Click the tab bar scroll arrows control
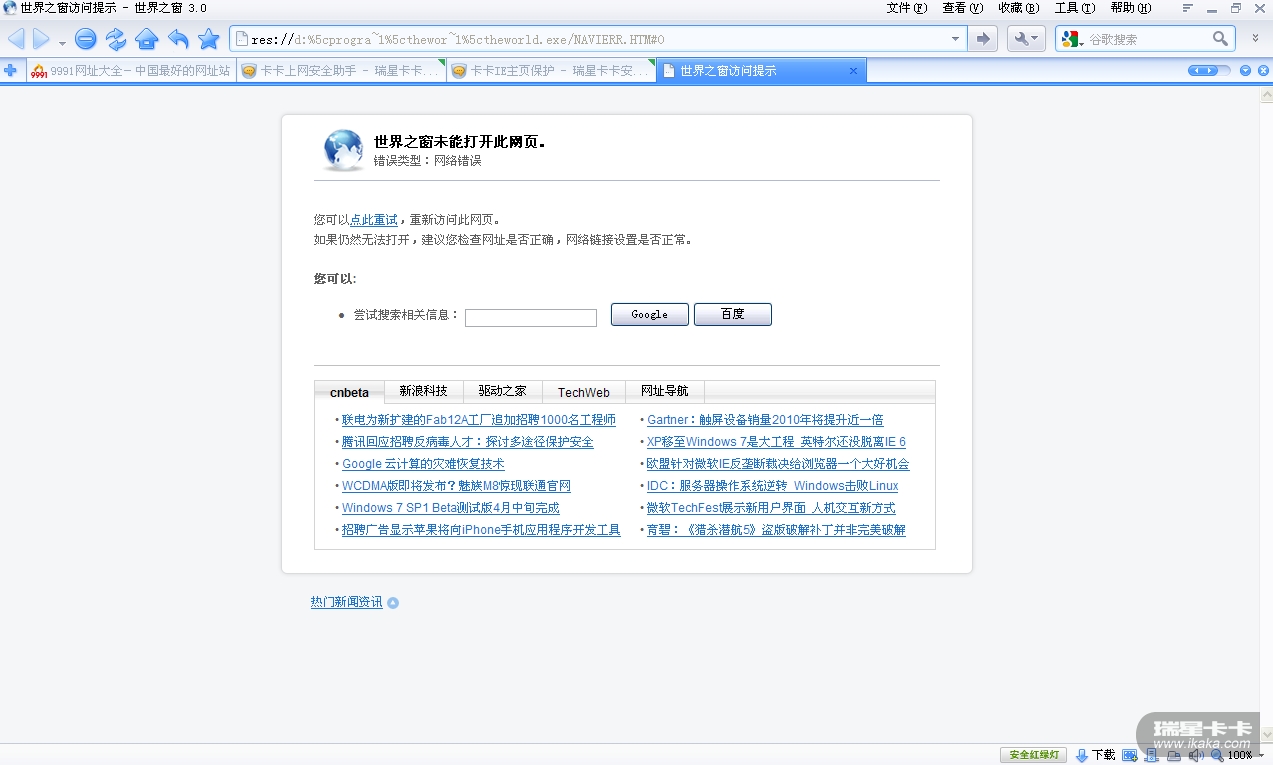The height and width of the screenshot is (765, 1273). (x=1209, y=70)
